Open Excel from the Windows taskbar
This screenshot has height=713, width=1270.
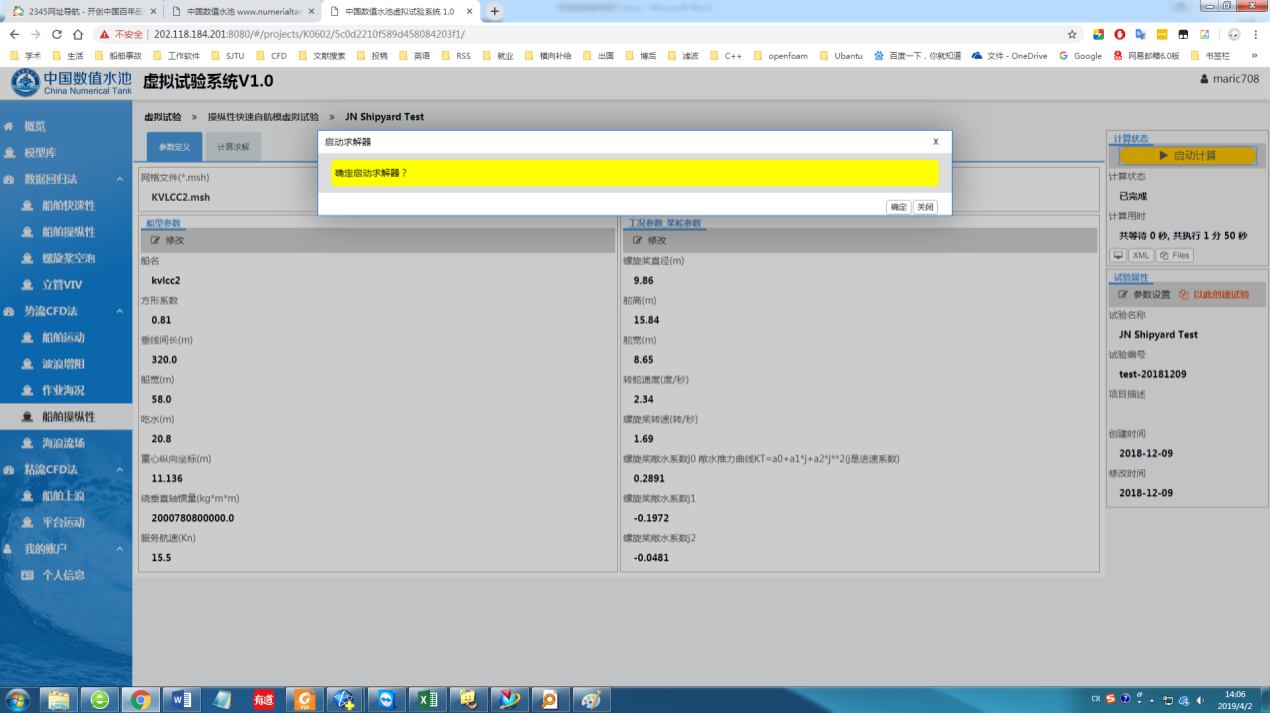tap(428, 699)
